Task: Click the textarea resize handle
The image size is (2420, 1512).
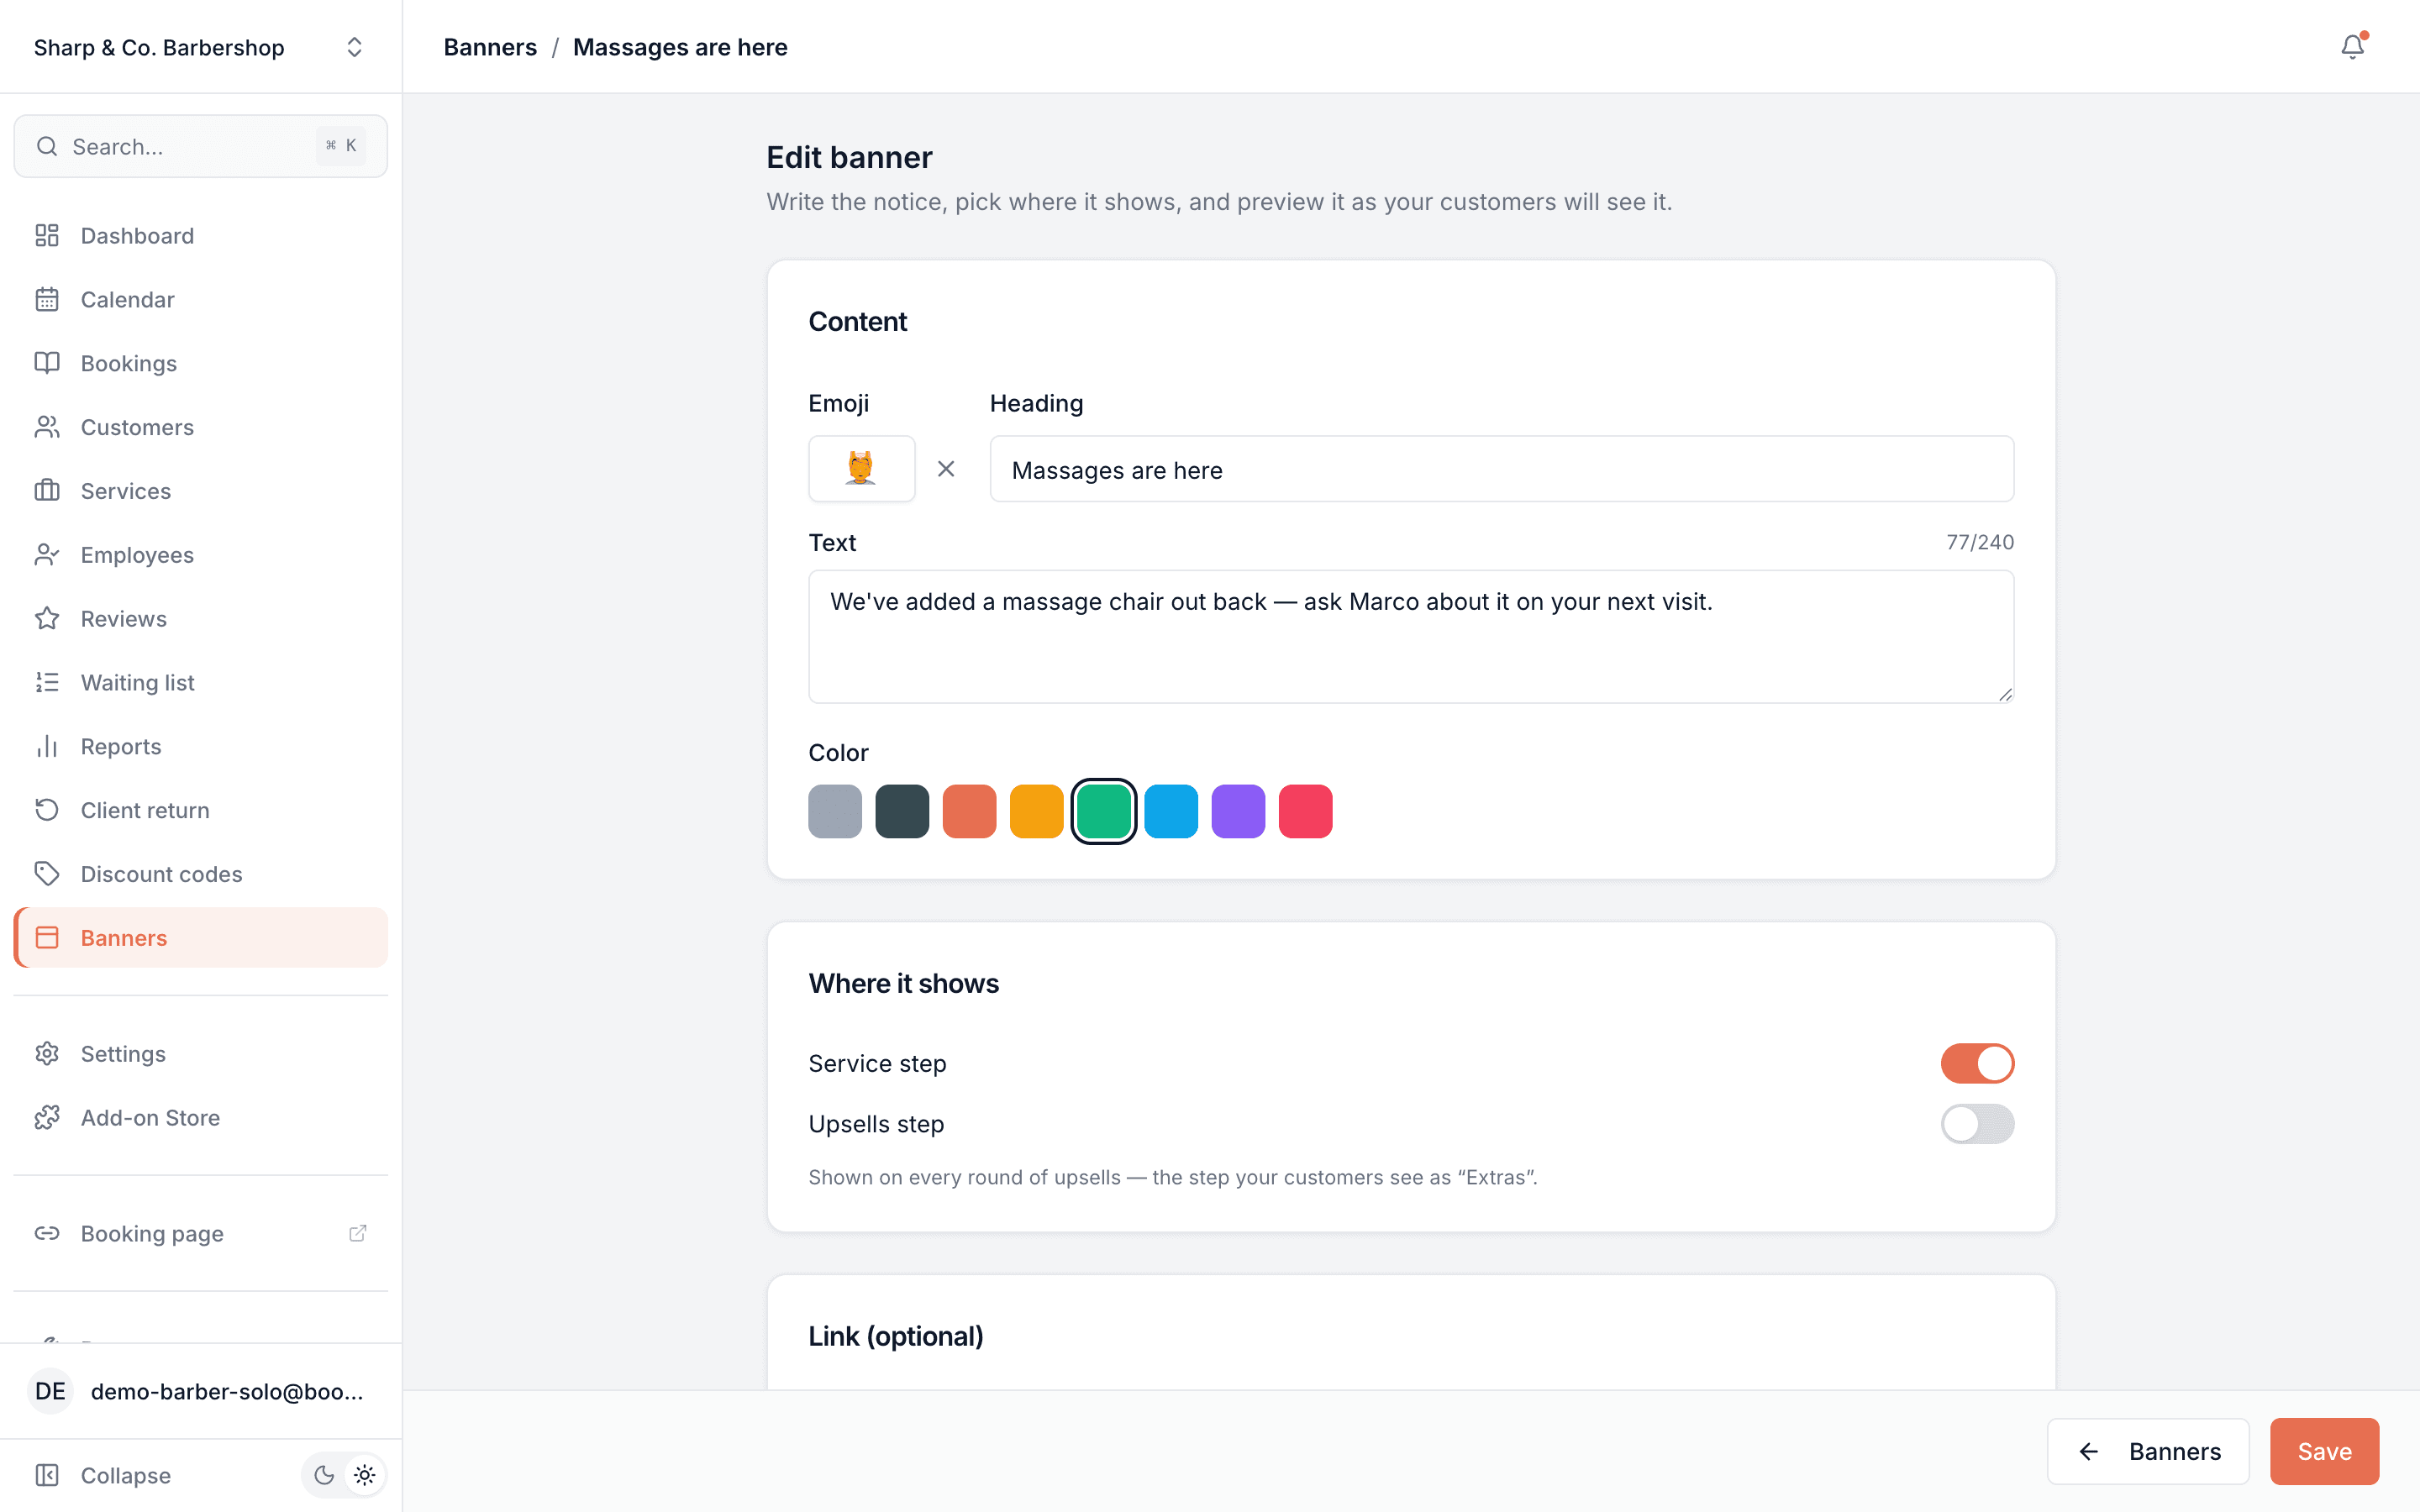Action: coord(2005,694)
